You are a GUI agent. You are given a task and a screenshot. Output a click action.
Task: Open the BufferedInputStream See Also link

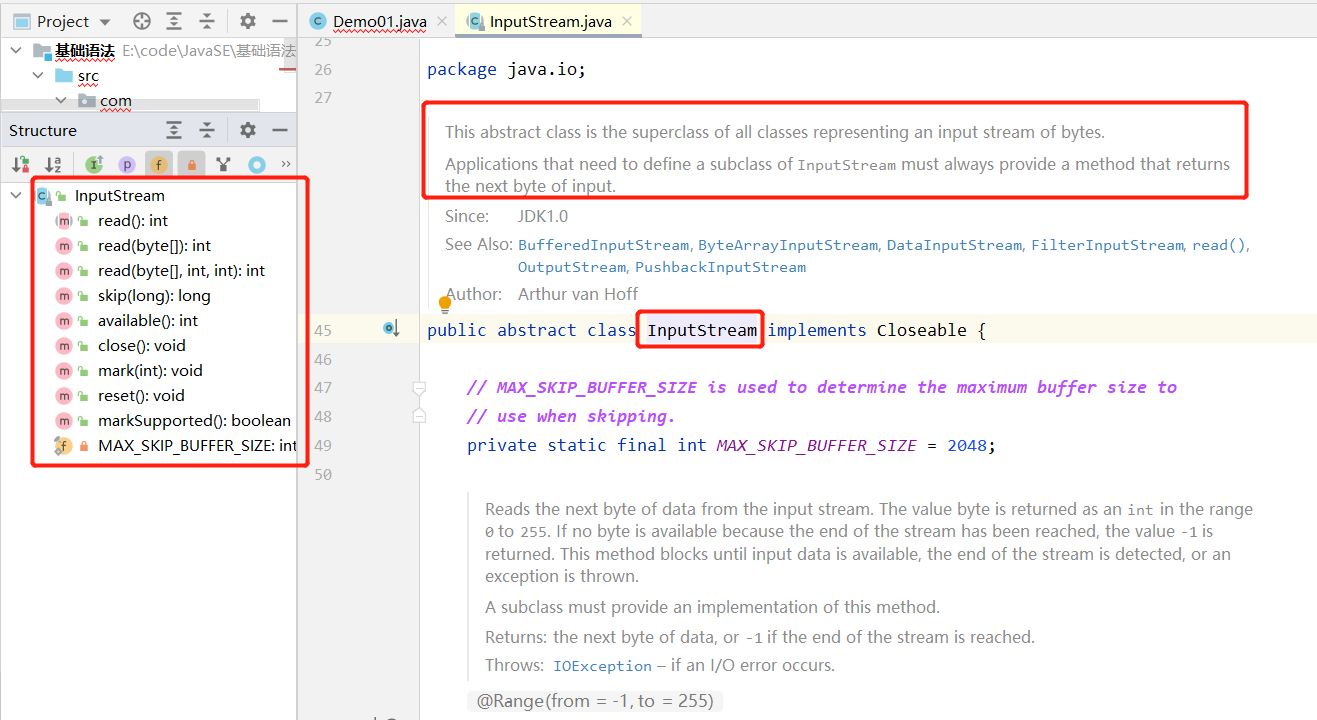(603, 245)
